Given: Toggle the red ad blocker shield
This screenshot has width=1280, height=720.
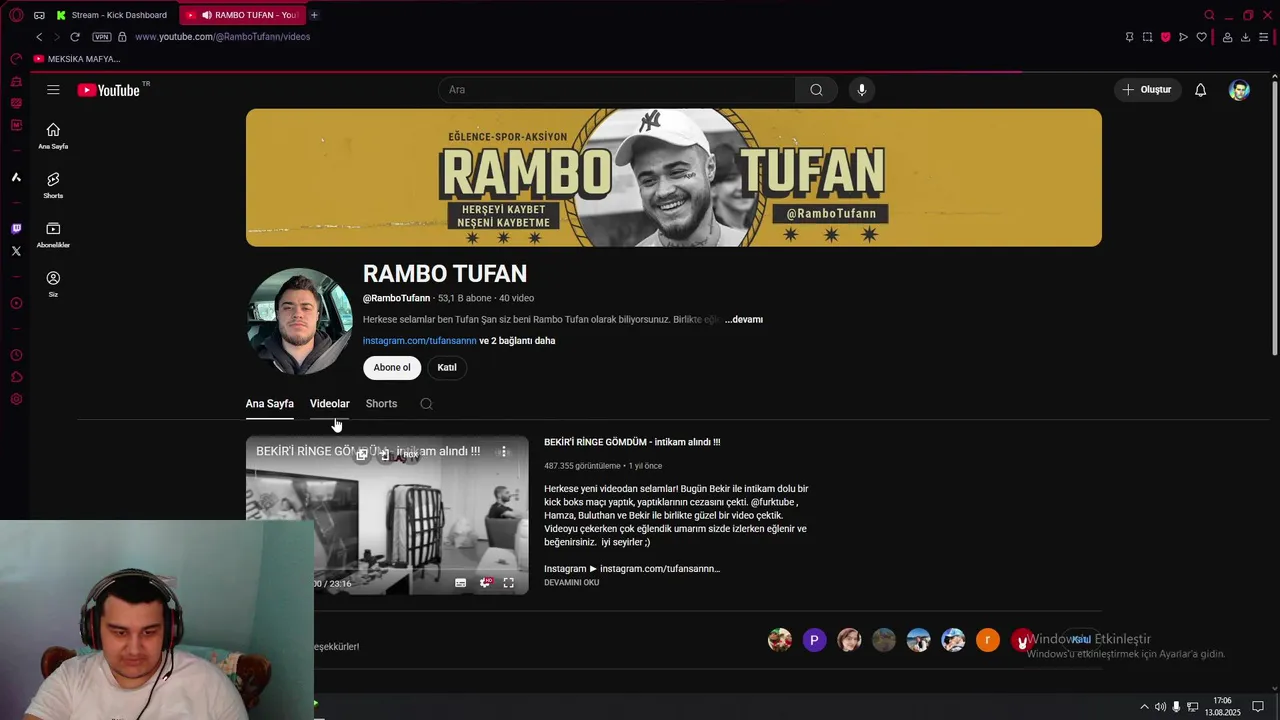Looking at the screenshot, I should [1165, 37].
